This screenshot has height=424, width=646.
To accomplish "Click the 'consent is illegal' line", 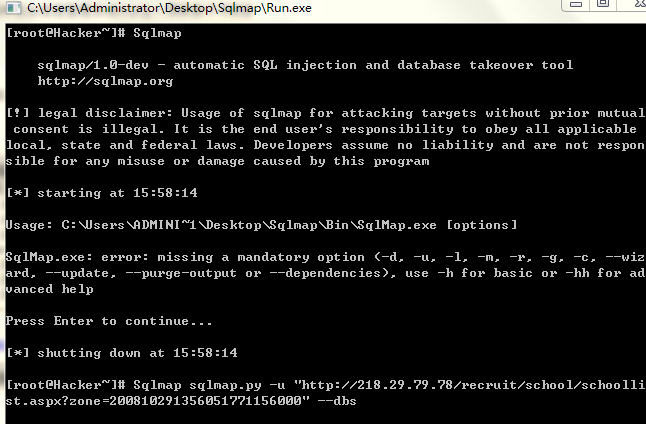I will pos(325,129).
